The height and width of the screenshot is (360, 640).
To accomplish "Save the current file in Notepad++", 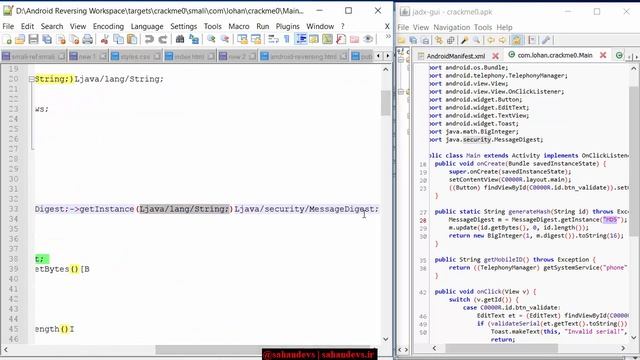I will coord(33,39).
